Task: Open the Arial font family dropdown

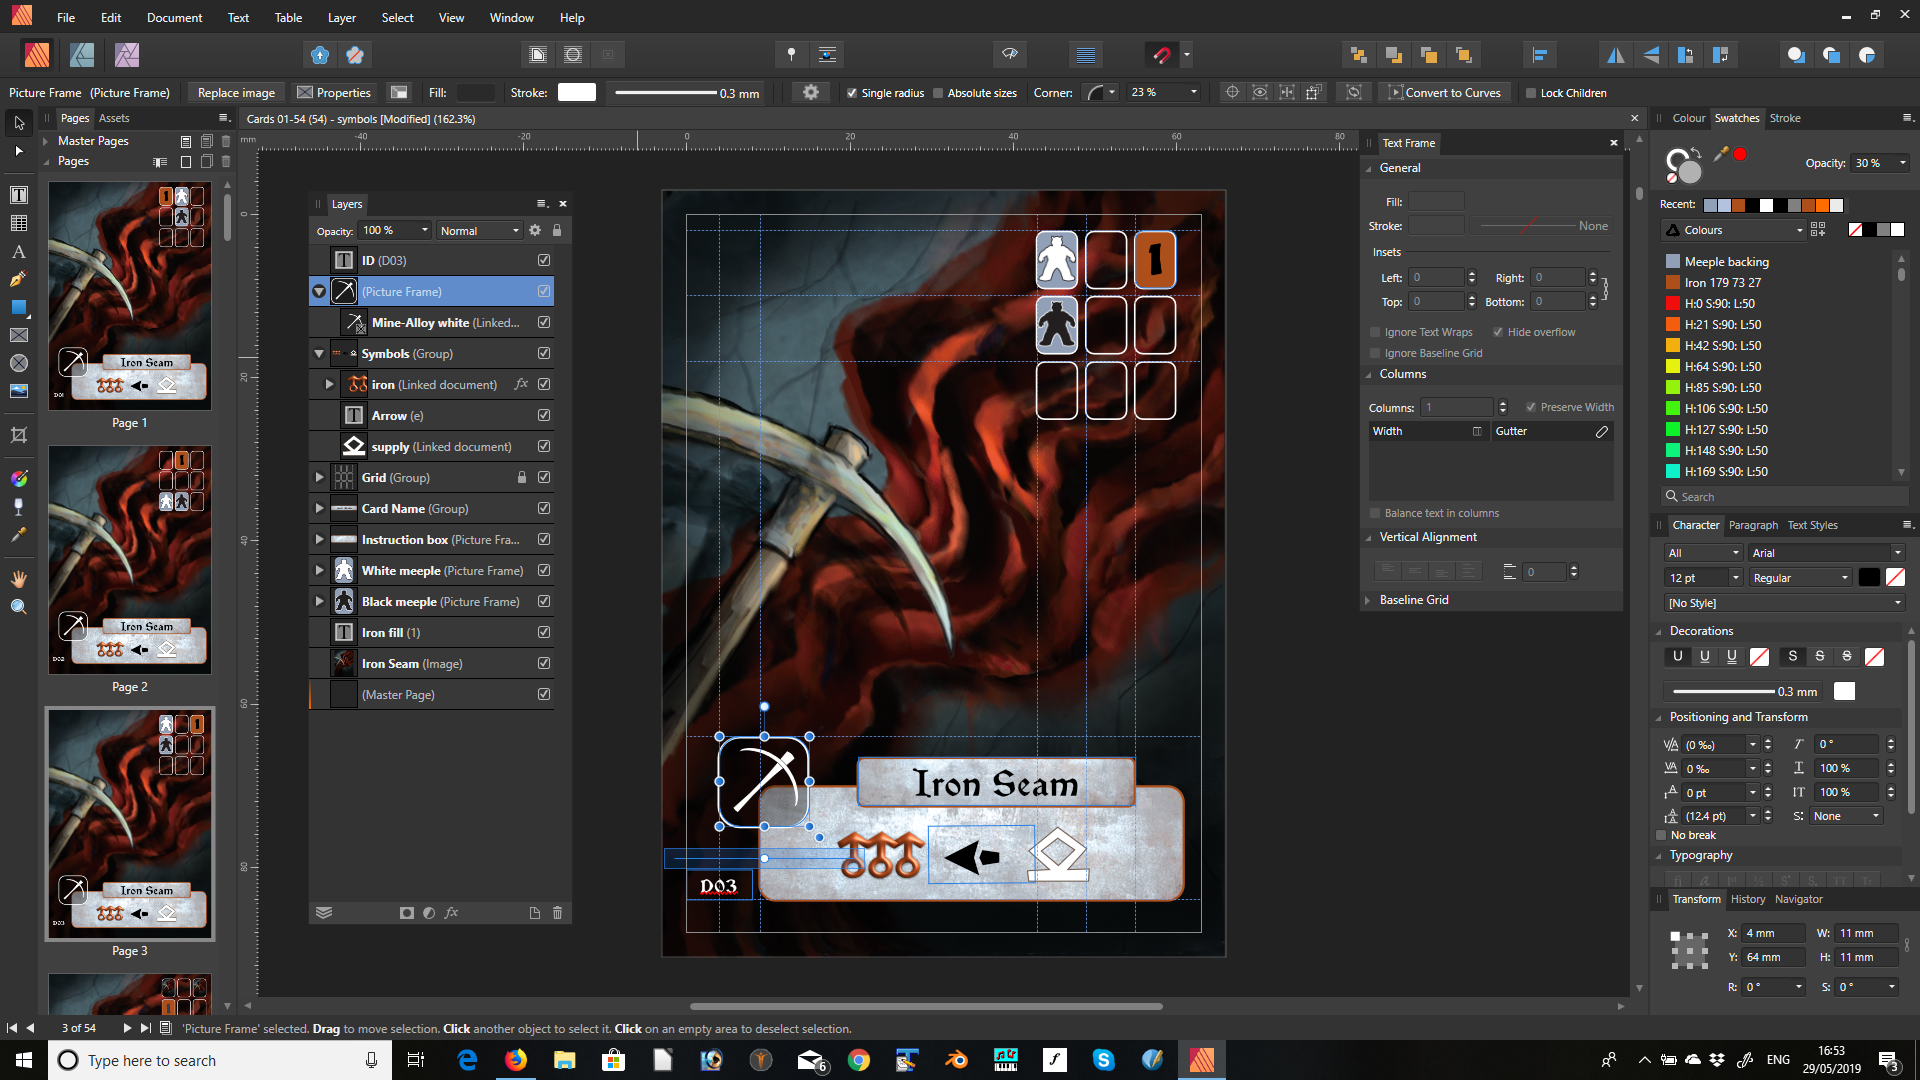Action: point(1826,553)
